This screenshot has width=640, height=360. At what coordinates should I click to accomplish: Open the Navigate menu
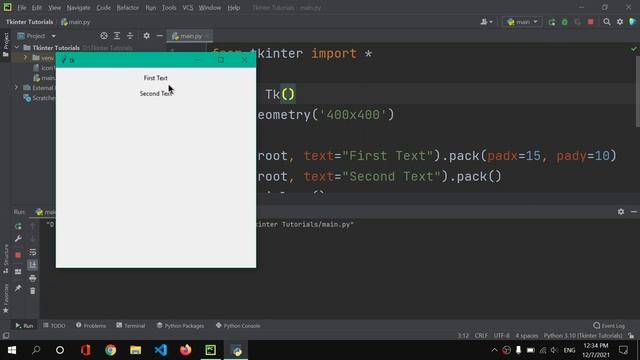click(x=78, y=8)
